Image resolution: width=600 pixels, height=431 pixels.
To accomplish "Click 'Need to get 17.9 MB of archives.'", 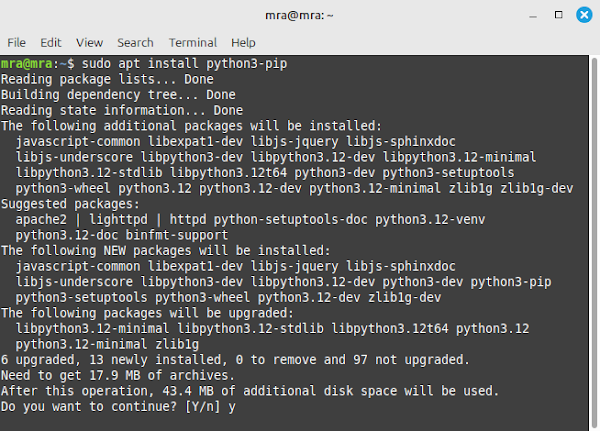I will coord(117,375).
